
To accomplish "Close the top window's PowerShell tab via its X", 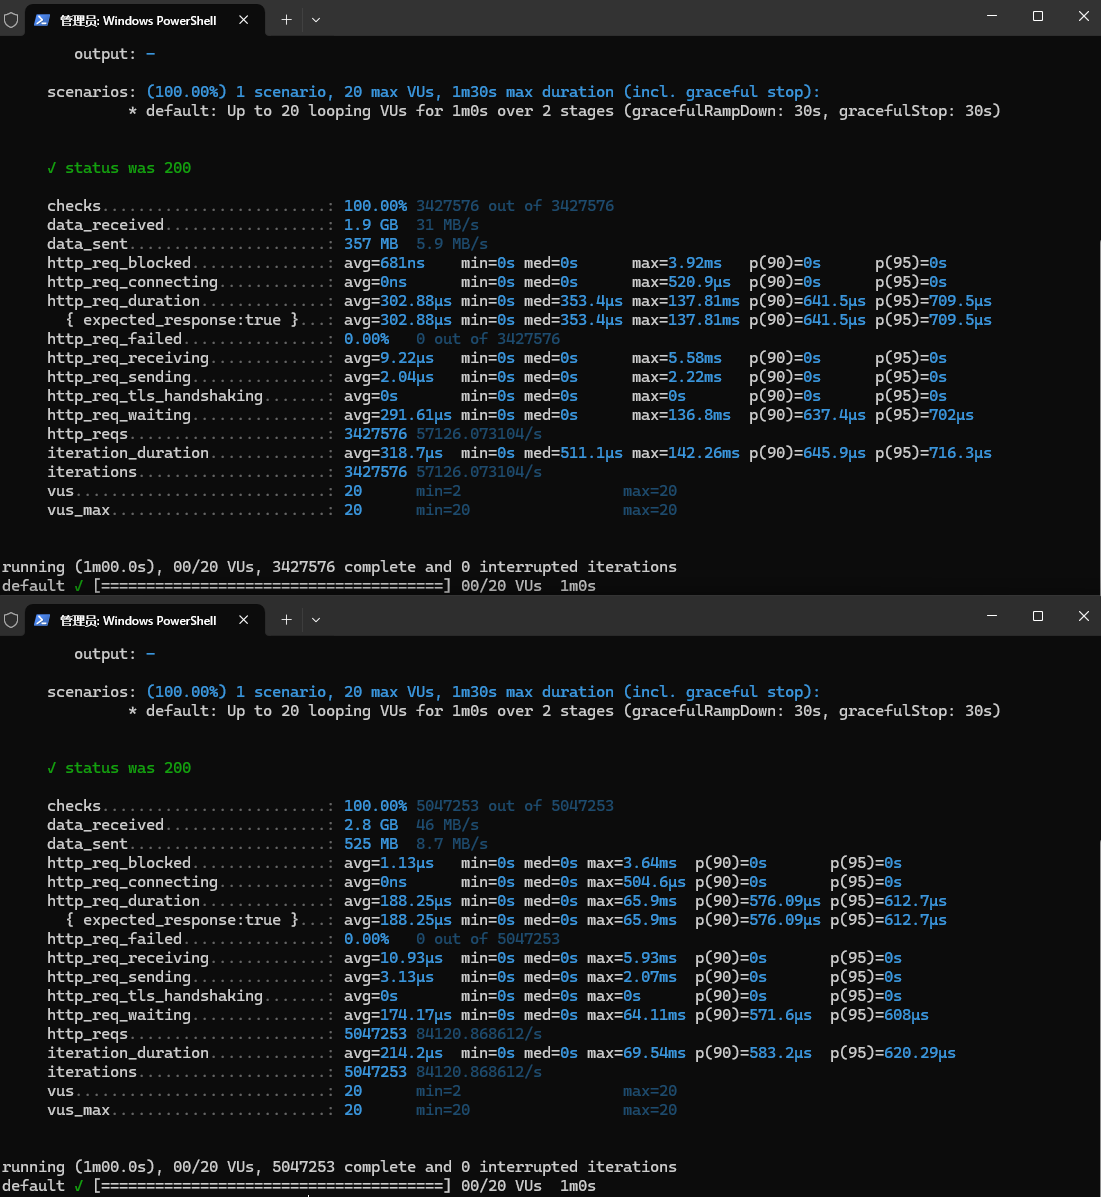I will pyautogui.click(x=243, y=18).
